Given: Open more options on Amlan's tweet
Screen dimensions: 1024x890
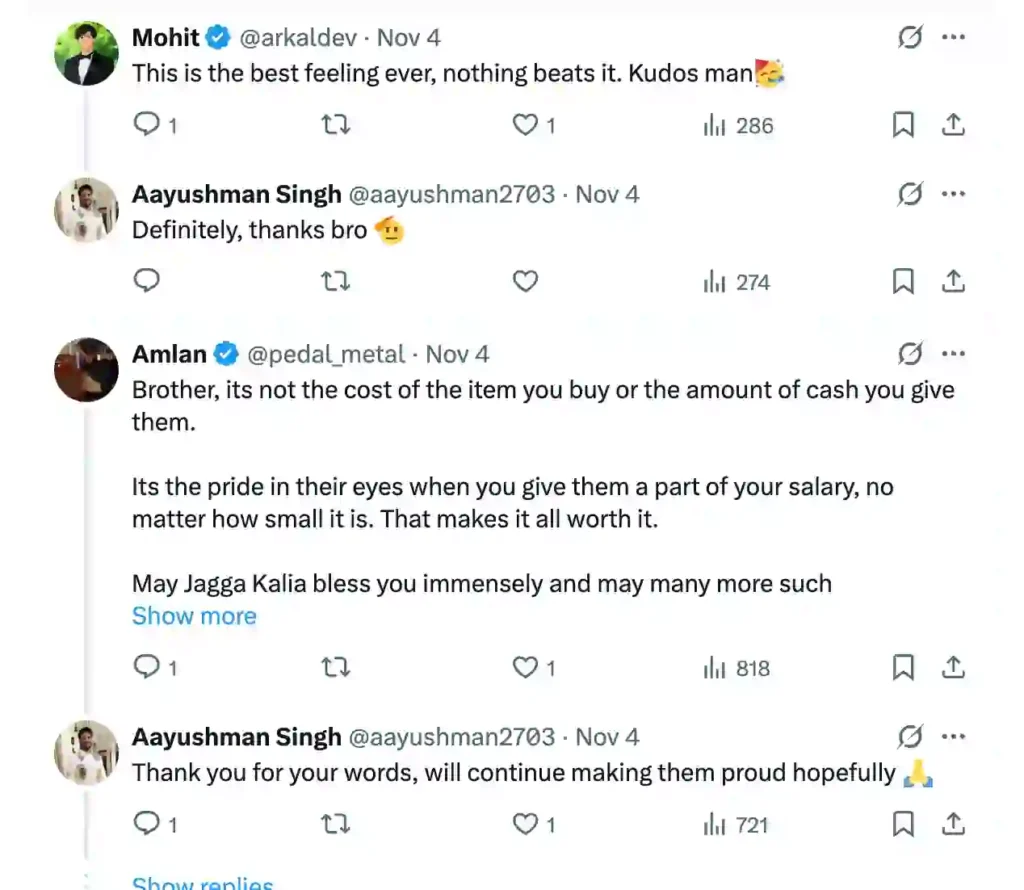Looking at the screenshot, I should [x=954, y=354].
